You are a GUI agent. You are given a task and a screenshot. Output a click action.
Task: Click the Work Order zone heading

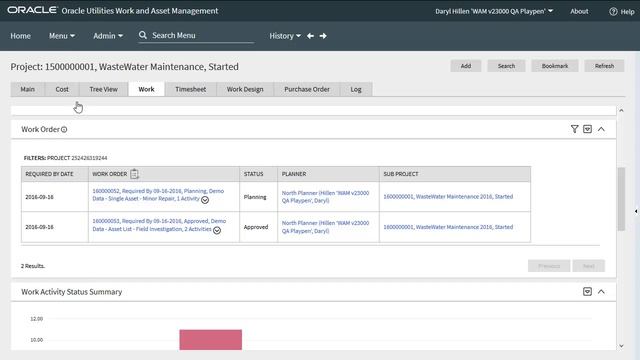(40, 129)
